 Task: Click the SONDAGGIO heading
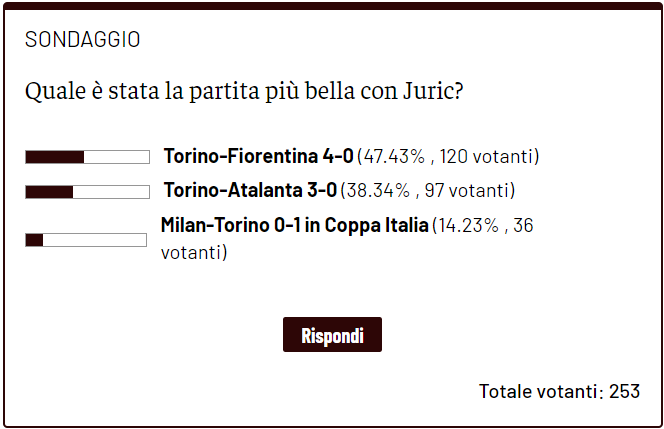[82, 40]
